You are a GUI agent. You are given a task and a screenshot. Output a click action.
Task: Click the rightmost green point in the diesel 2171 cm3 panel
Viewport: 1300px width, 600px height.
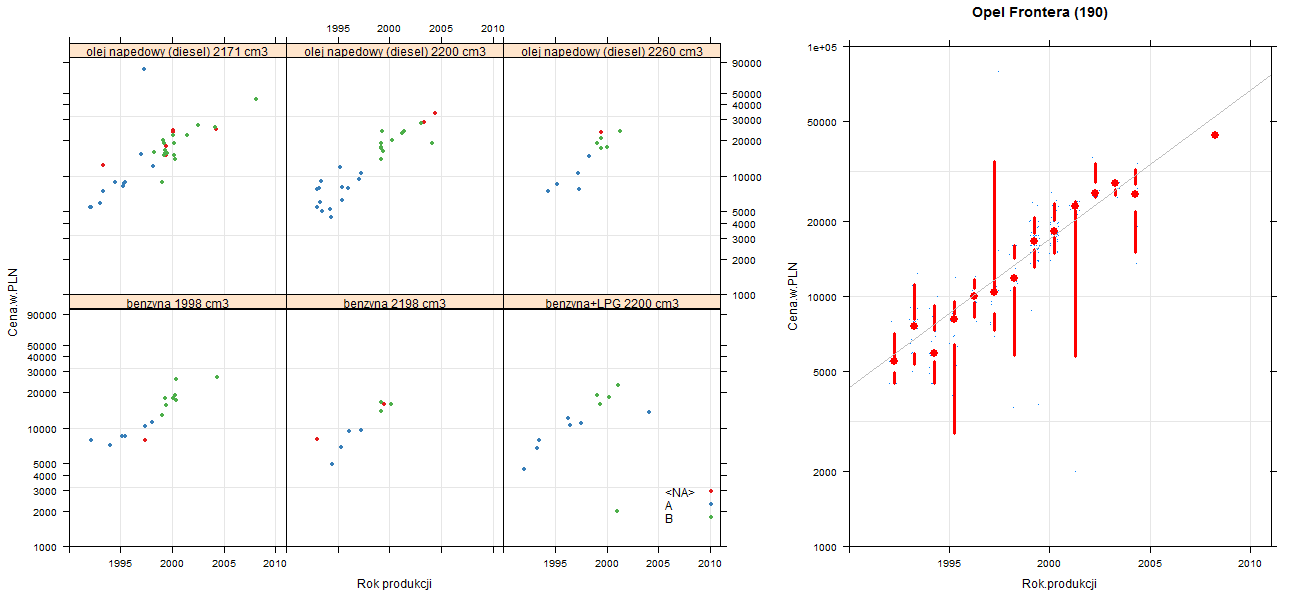point(256,99)
